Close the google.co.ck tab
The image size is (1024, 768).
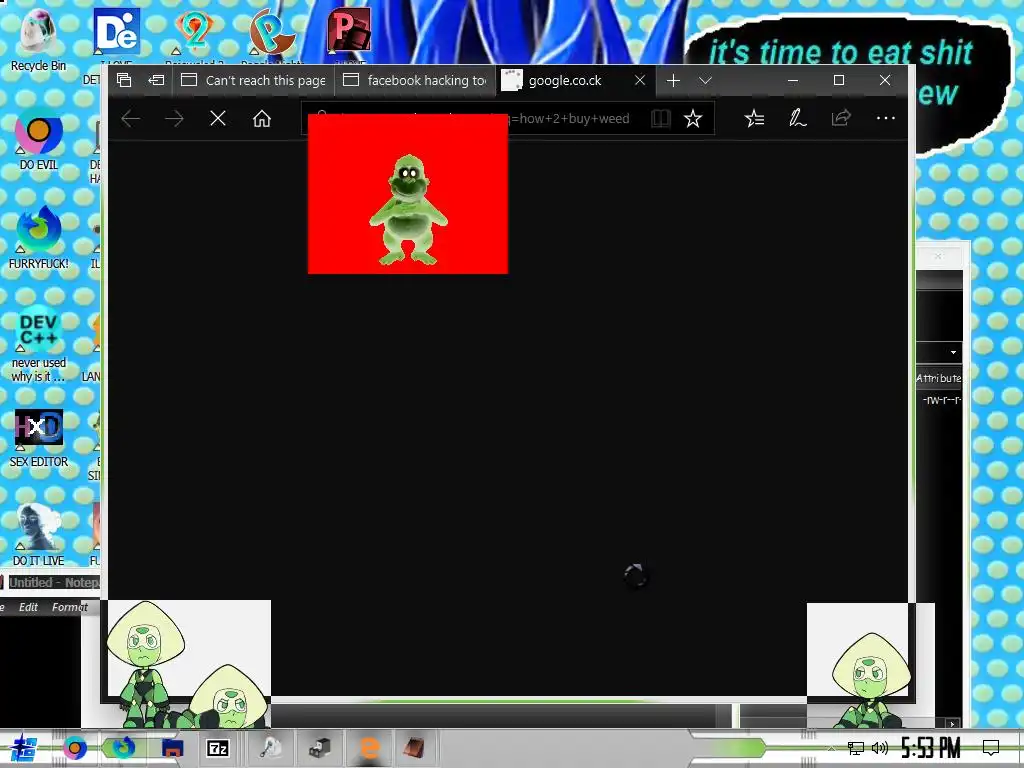(x=640, y=80)
